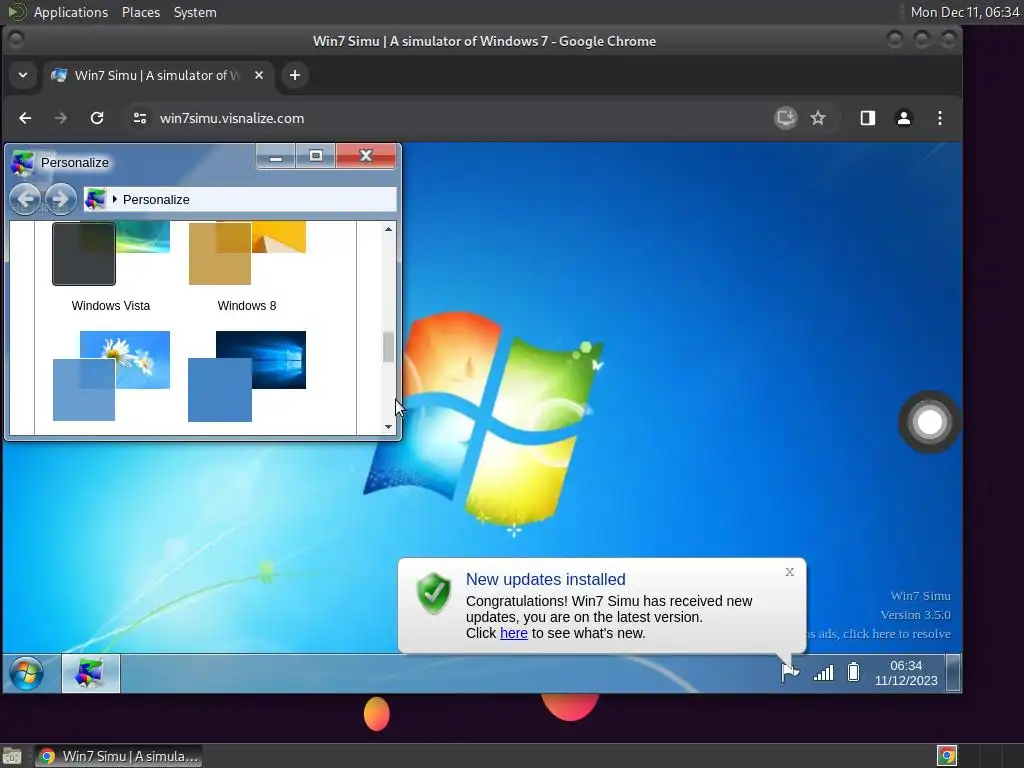Check the network signal tray icon
The image size is (1024, 768).
[824, 673]
